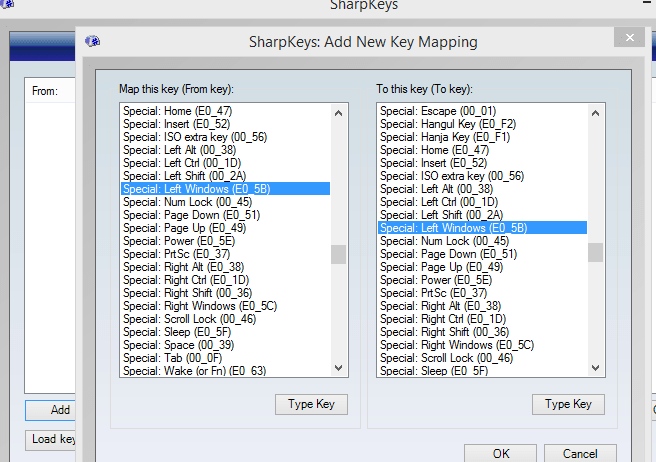Viewport: 656px width, 462px height.
Task: Select Page Up (E0_49) in To key list
Action: coord(482,267)
